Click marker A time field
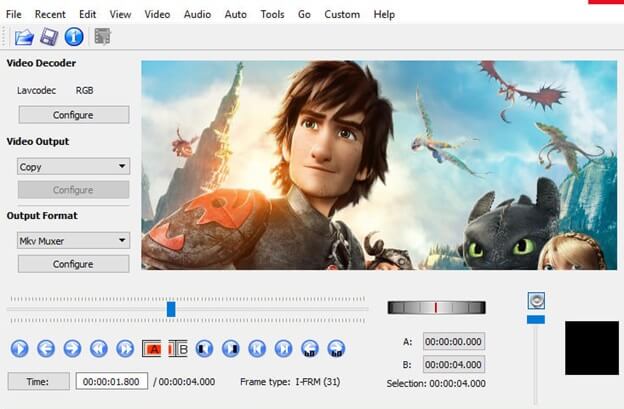 point(454,341)
